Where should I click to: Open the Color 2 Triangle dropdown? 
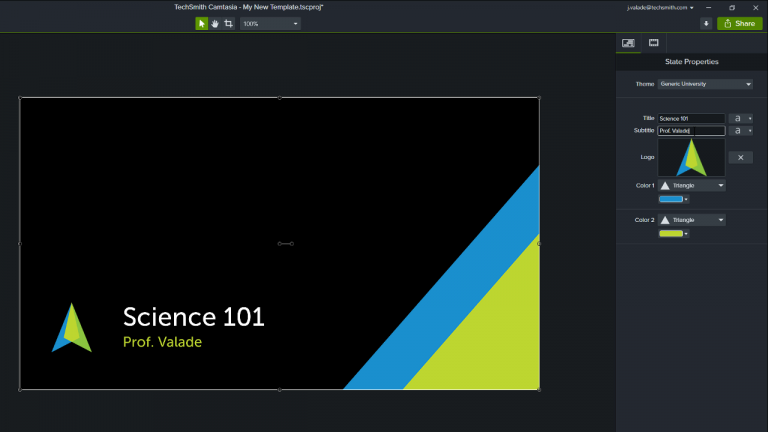[x=691, y=220]
